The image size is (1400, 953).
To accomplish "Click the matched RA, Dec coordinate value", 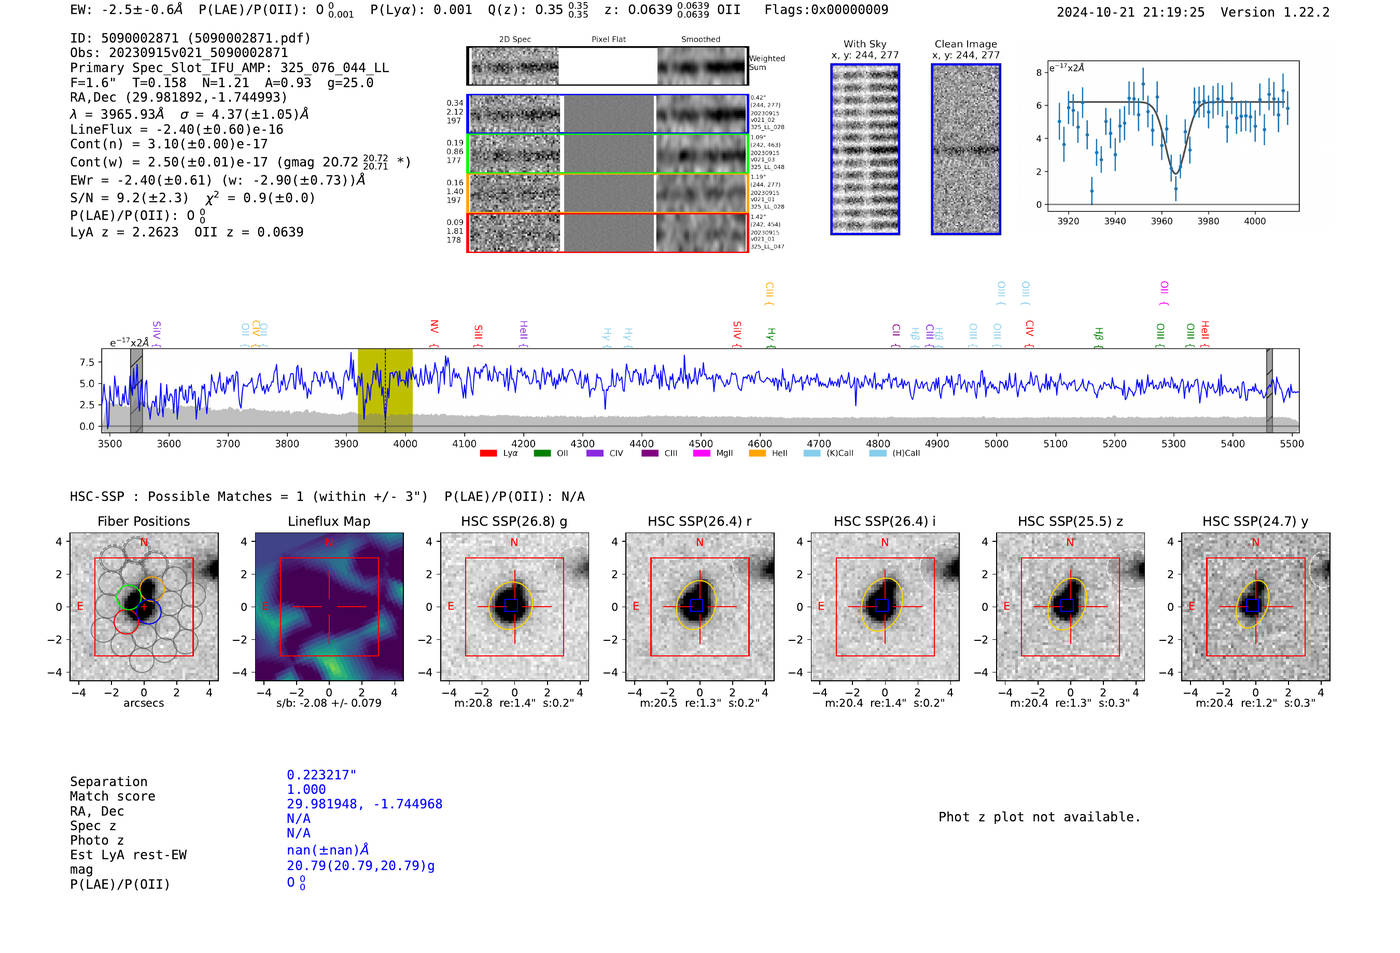I will pos(364,804).
